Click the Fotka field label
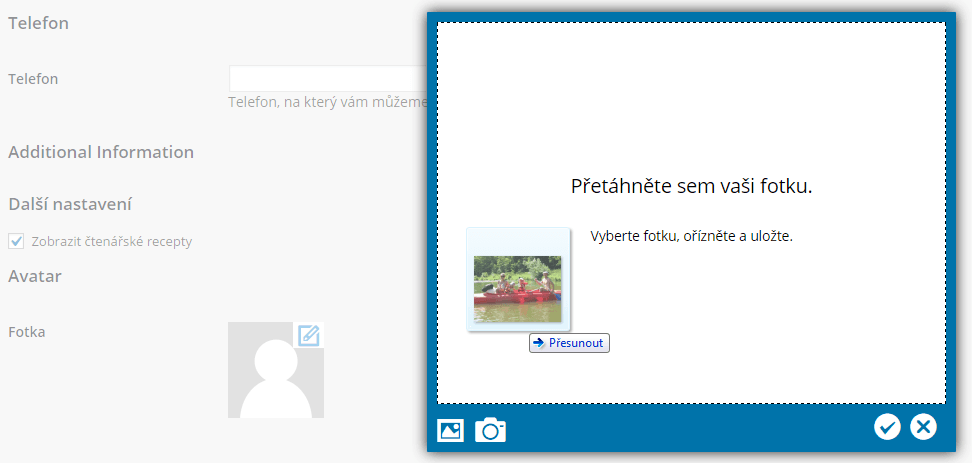This screenshot has height=463, width=972. click(27, 332)
